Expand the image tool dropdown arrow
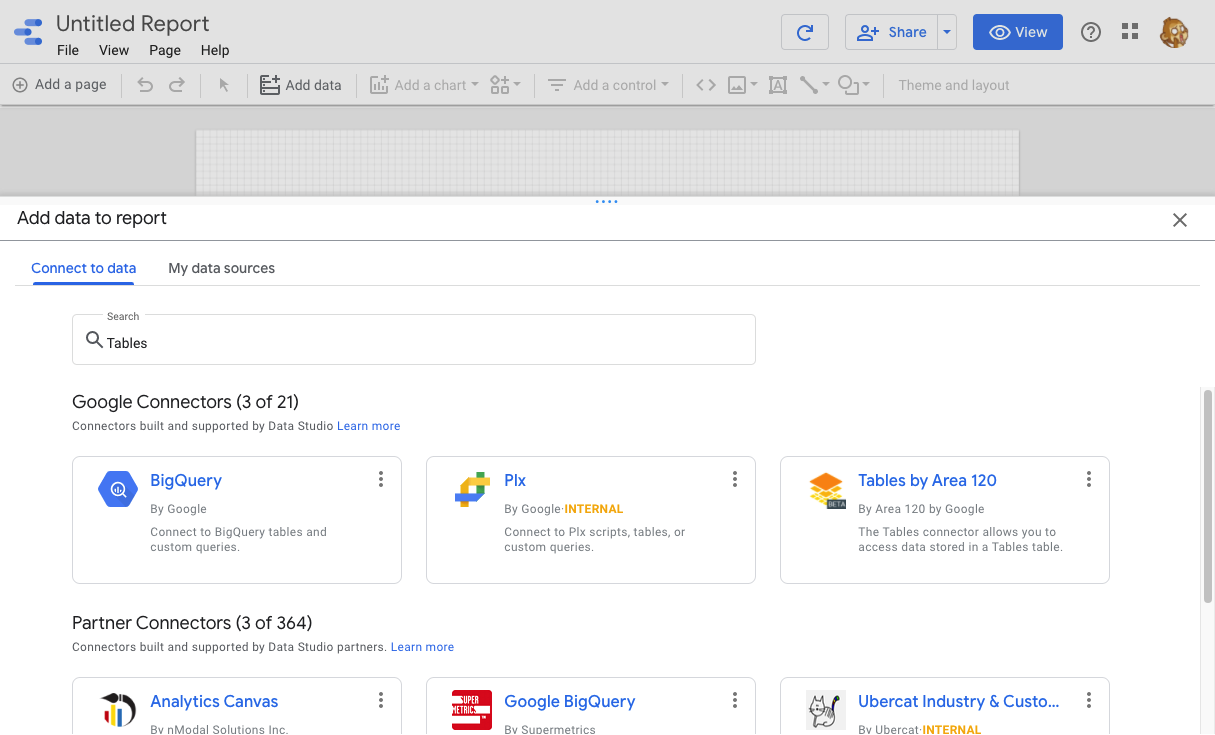This screenshot has width=1215, height=735. [754, 85]
